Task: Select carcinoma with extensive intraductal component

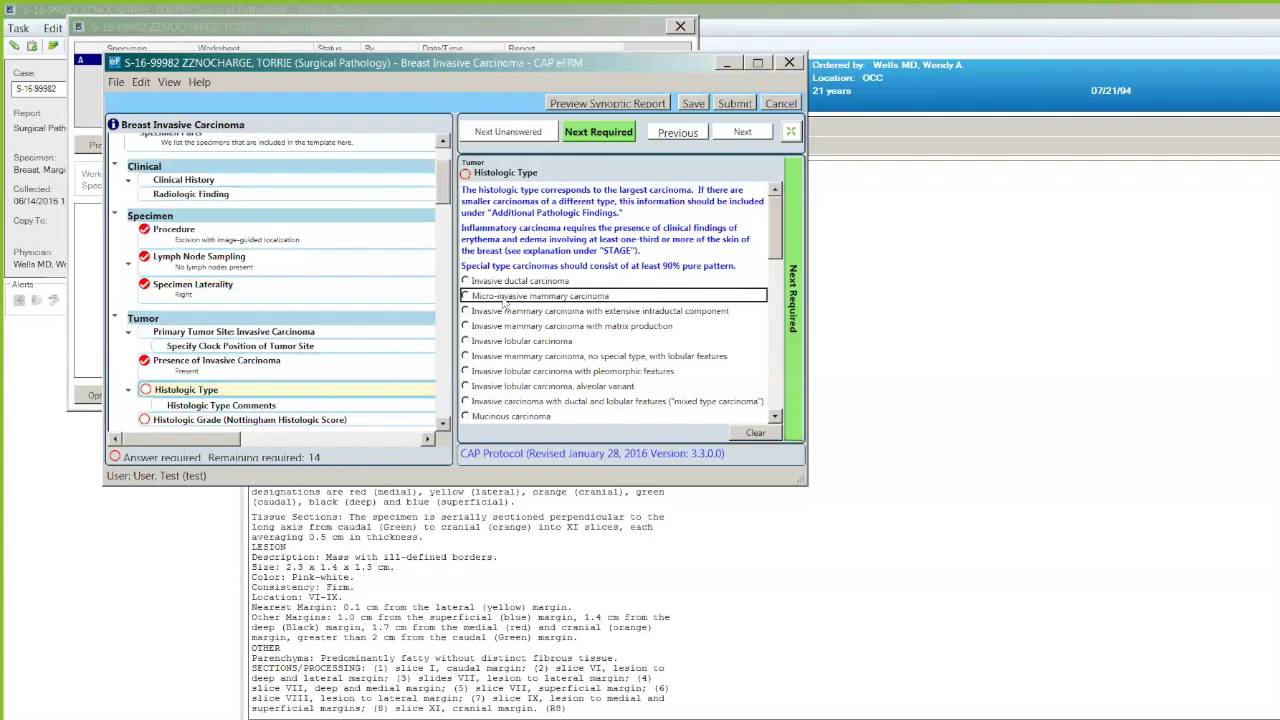Action: [465, 311]
